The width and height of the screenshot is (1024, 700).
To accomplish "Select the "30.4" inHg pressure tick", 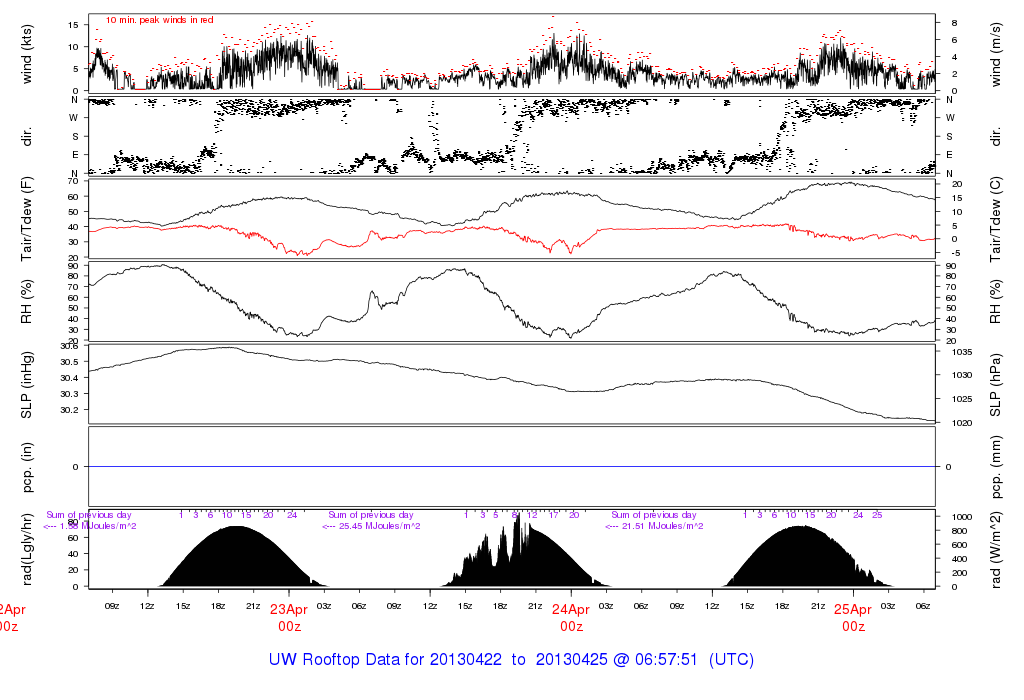I will pyautogui.click(x=69, y=378).
